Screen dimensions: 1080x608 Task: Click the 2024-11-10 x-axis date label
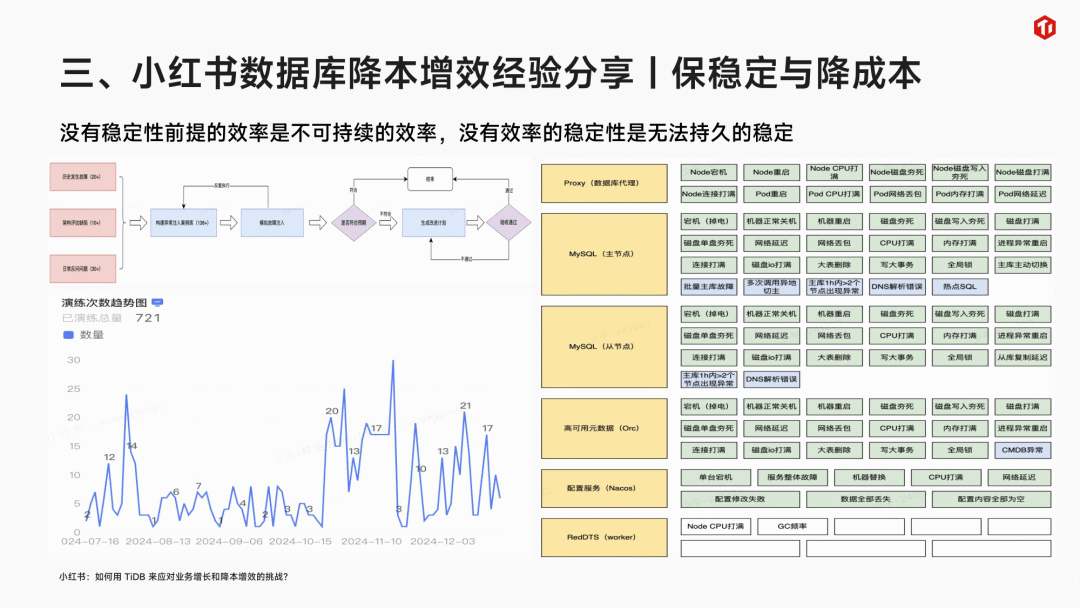[371, 542]
